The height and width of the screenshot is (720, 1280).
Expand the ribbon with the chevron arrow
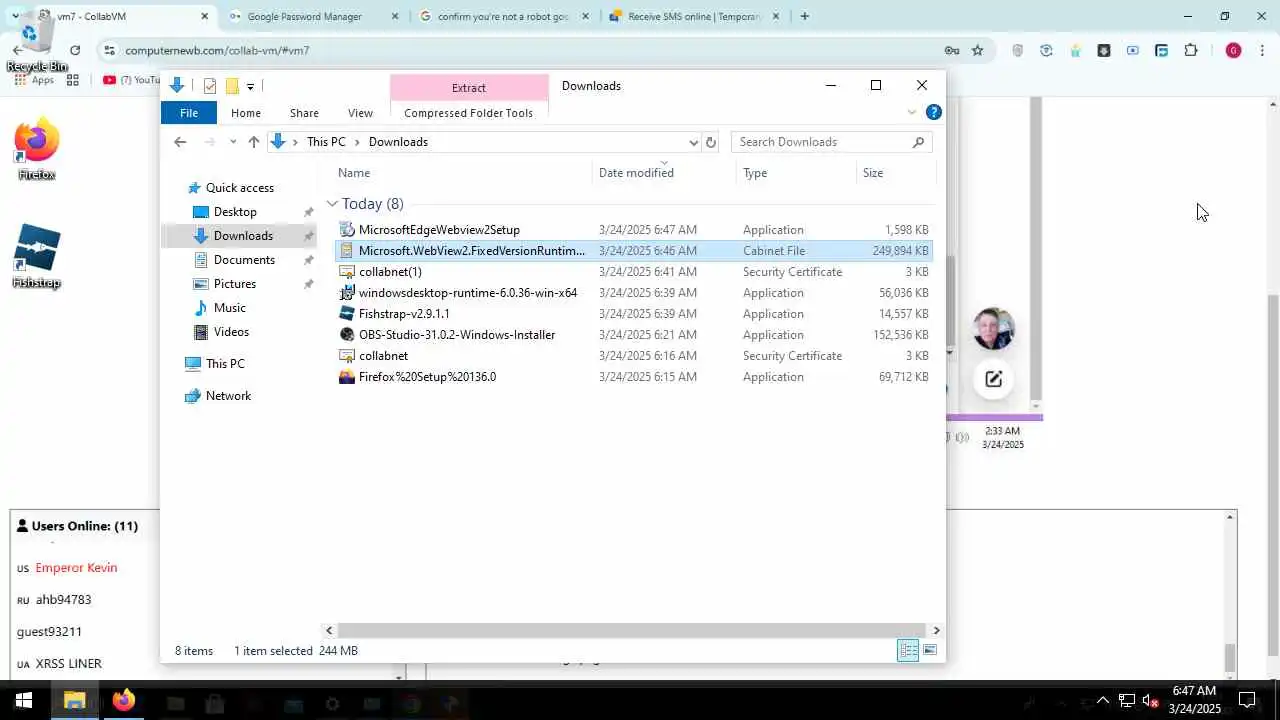(x=912, y=113)
